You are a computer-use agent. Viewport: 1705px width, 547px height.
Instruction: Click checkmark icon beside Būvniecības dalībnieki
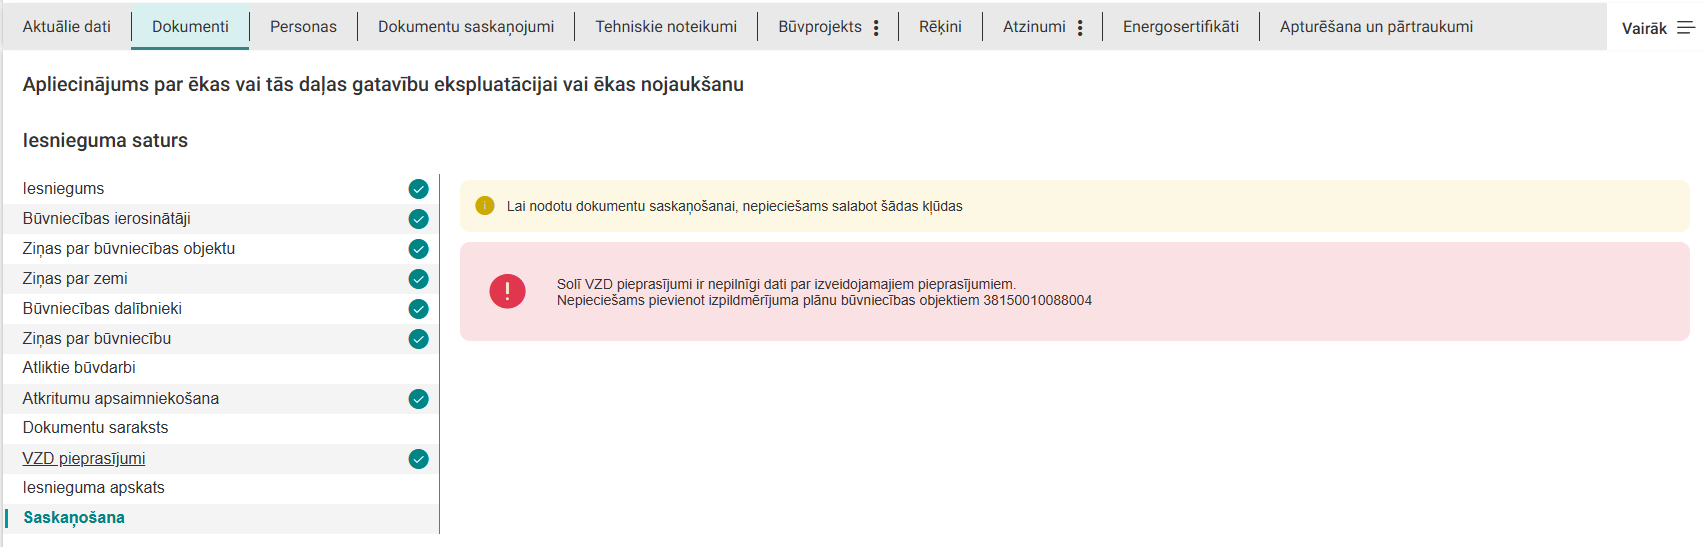tap(418, 309)
